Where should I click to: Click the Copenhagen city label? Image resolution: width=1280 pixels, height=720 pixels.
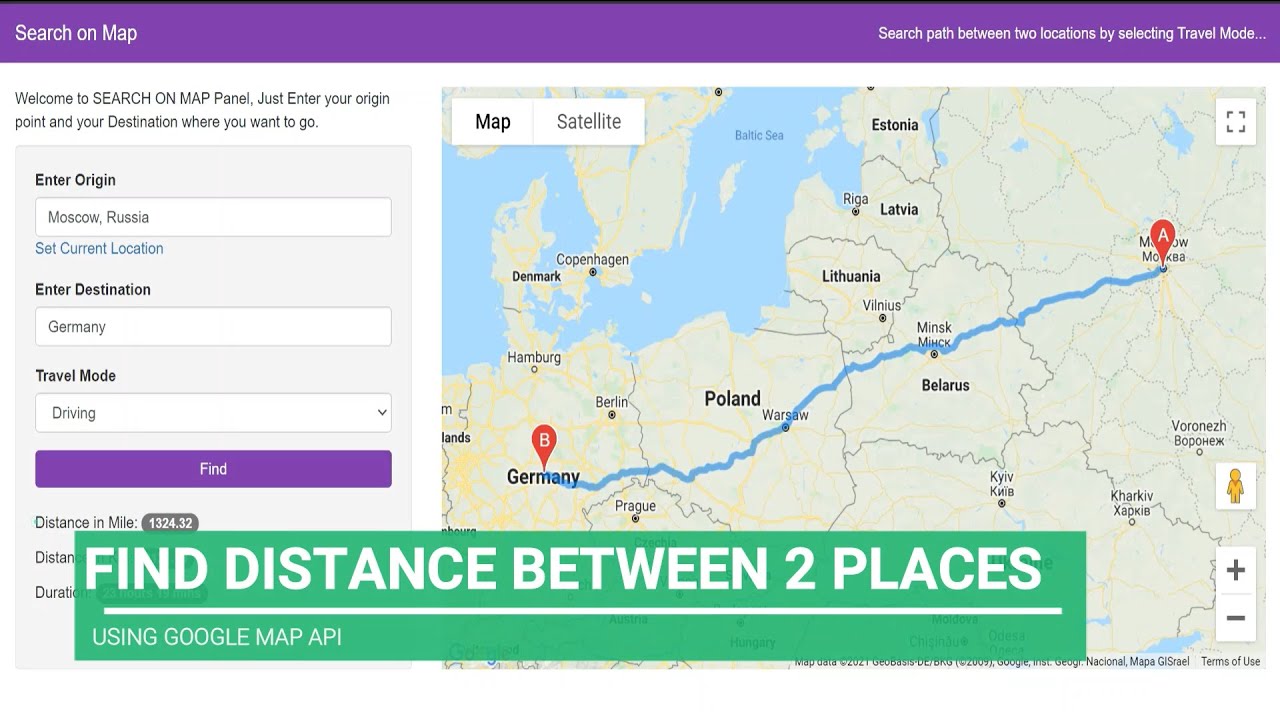click(592, 259)
